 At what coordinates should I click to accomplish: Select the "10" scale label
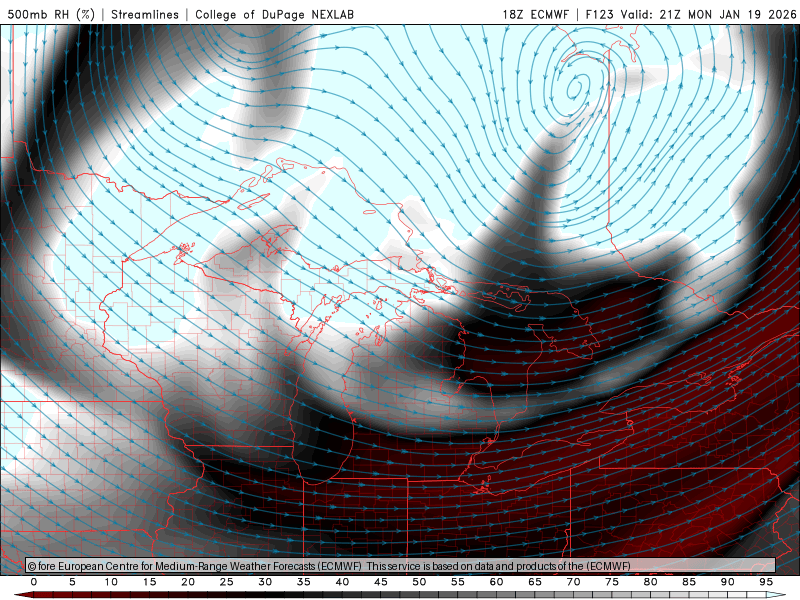(111, 582)
